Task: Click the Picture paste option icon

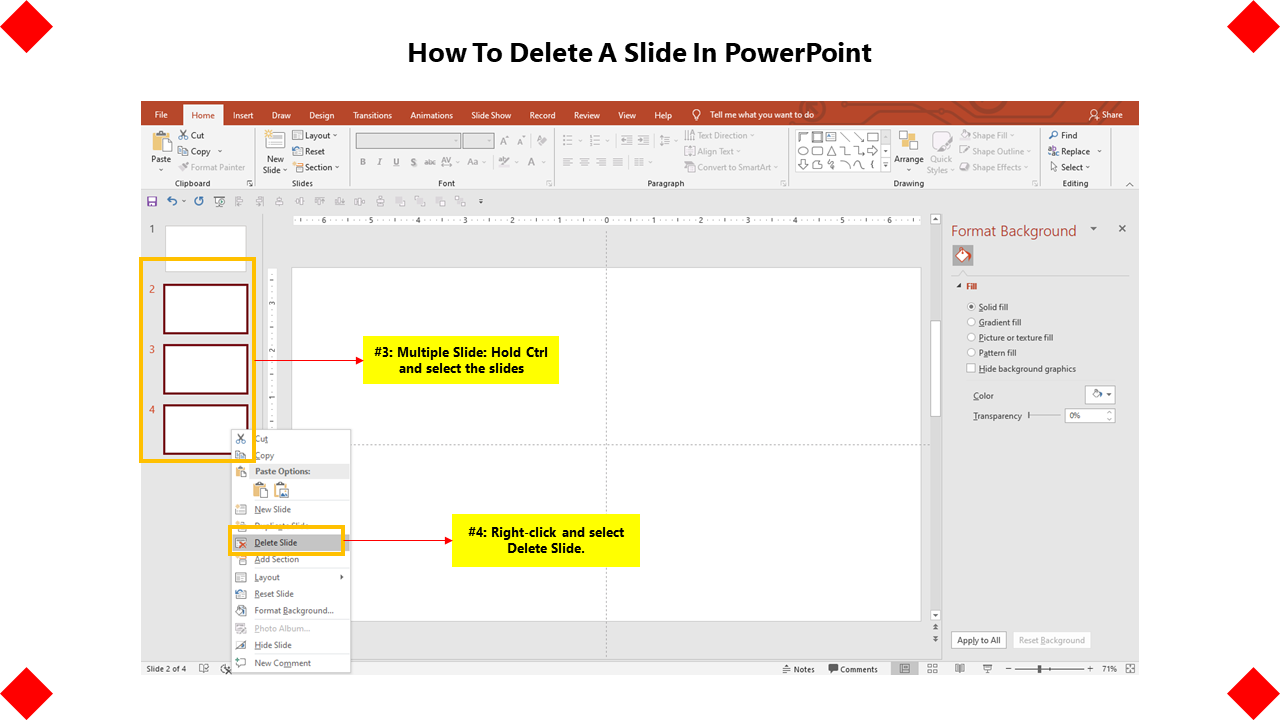Action: point(282,490)
